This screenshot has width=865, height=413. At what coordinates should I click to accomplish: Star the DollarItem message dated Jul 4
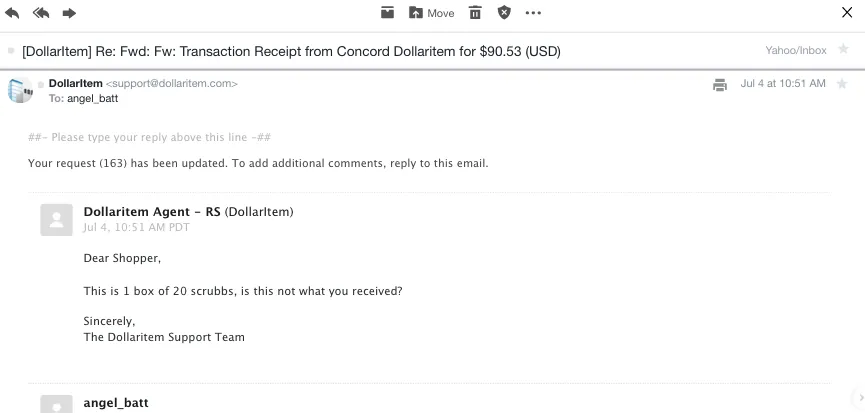pyautogui.click(x=844, y=84)
